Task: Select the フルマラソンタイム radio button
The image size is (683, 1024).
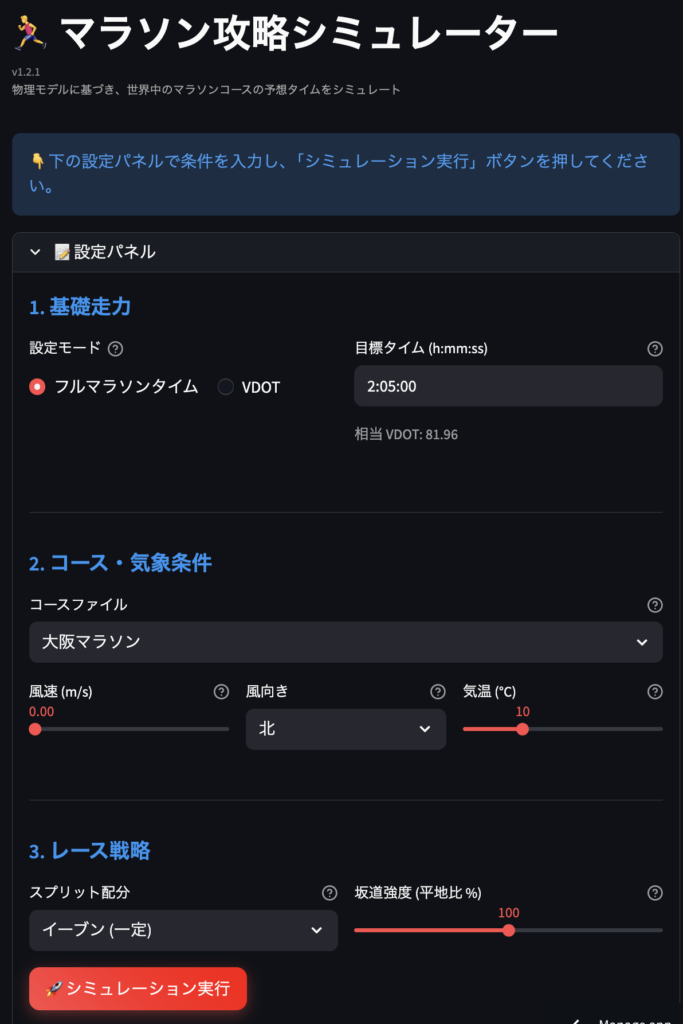Action: click(x=34, y=387)
